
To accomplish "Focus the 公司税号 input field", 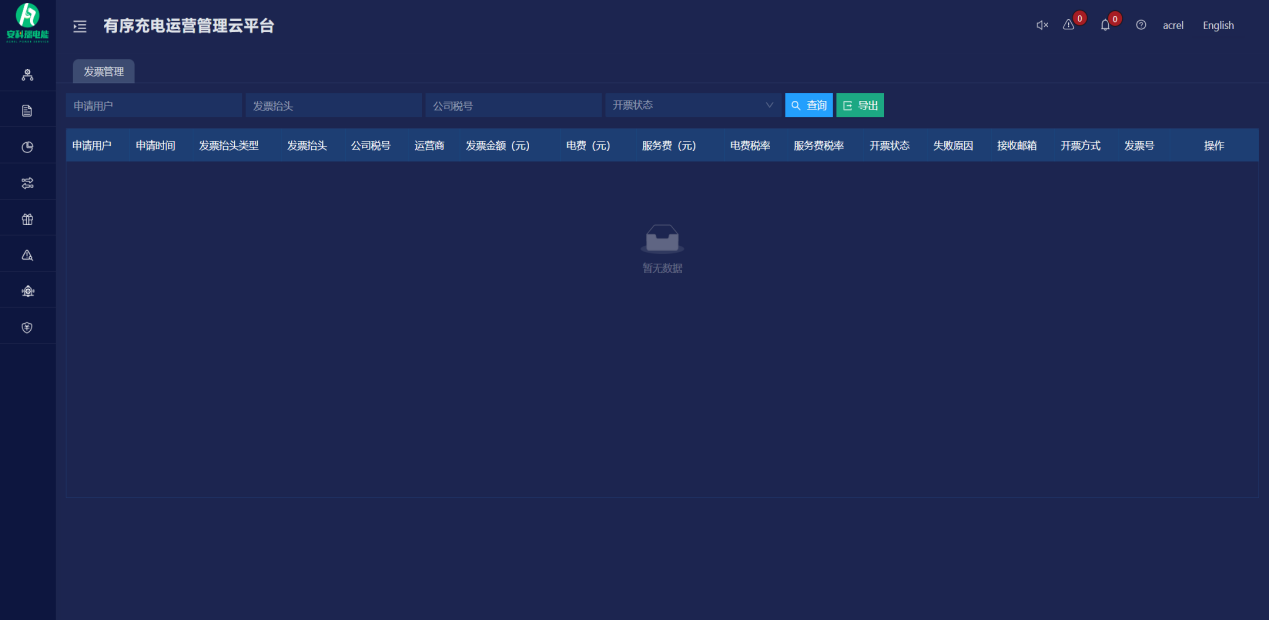I will pos(513,105).
